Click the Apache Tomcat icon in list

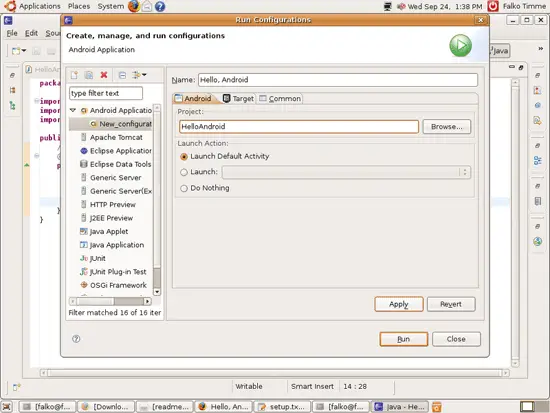(83, 137)
